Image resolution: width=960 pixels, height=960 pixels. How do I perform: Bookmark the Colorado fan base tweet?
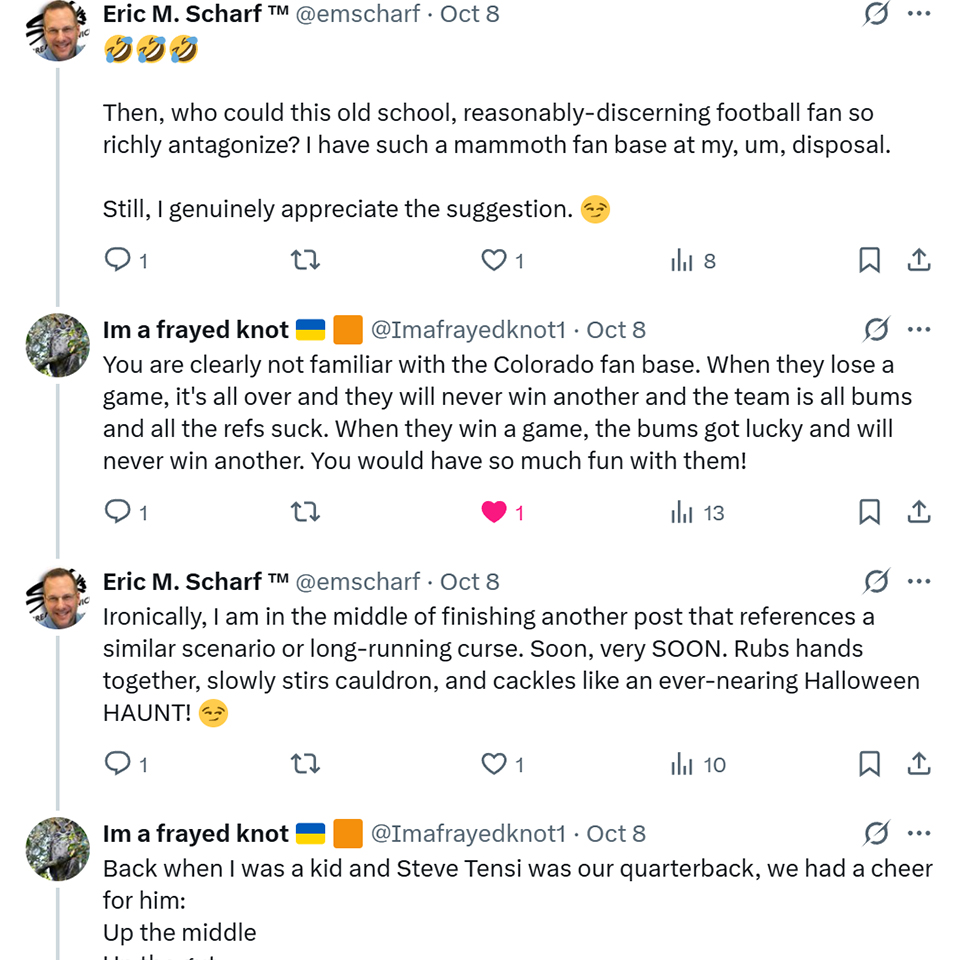(x=869, y=512)
